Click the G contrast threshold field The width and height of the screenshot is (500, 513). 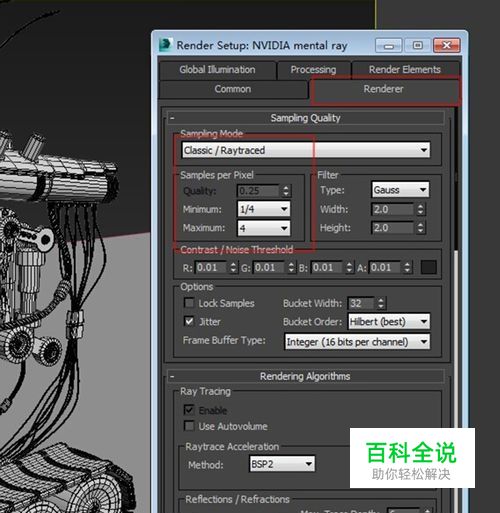269,267
